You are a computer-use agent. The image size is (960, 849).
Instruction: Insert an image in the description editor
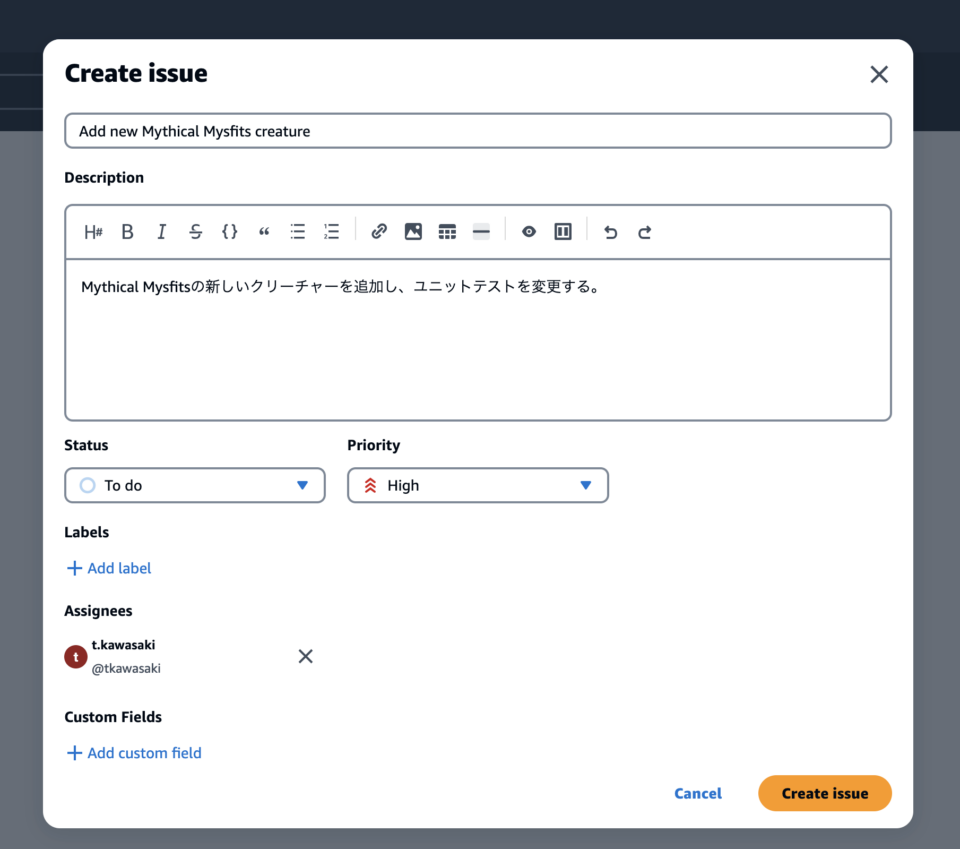[x=413, y=231]
